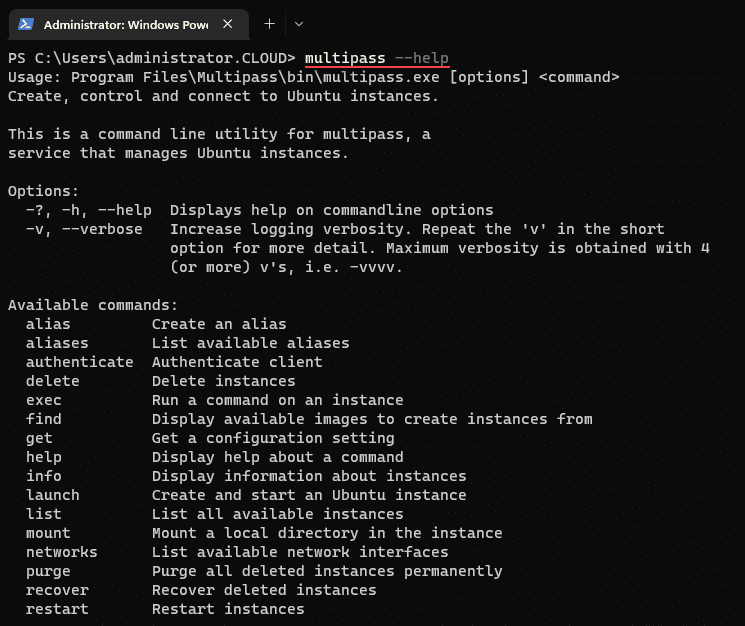Click 'Display information about instances' description
This screenshot has width=745, height=626.
(309, 476)
